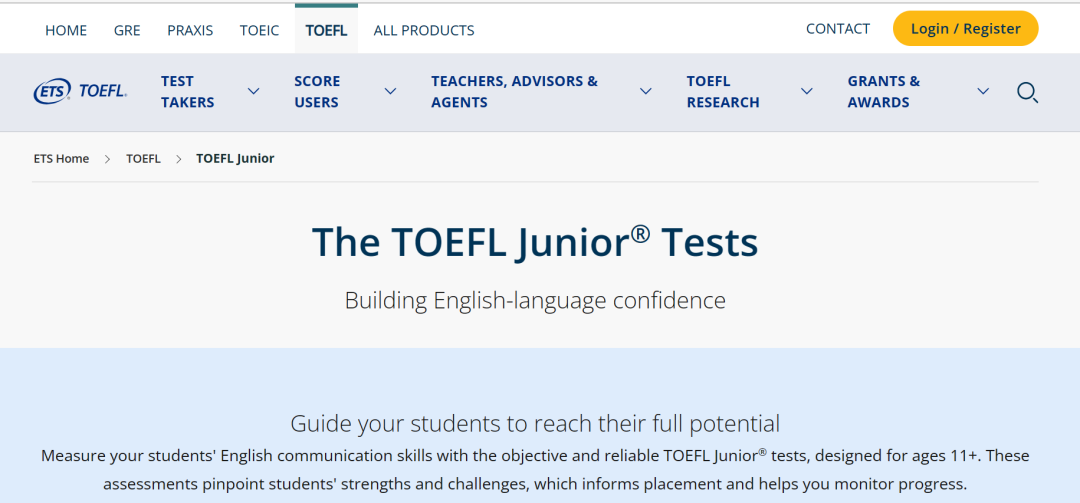This screenshot has width=1080, height=503.
Task: Click the Login / Register button
Action: (x=965, y=29)
